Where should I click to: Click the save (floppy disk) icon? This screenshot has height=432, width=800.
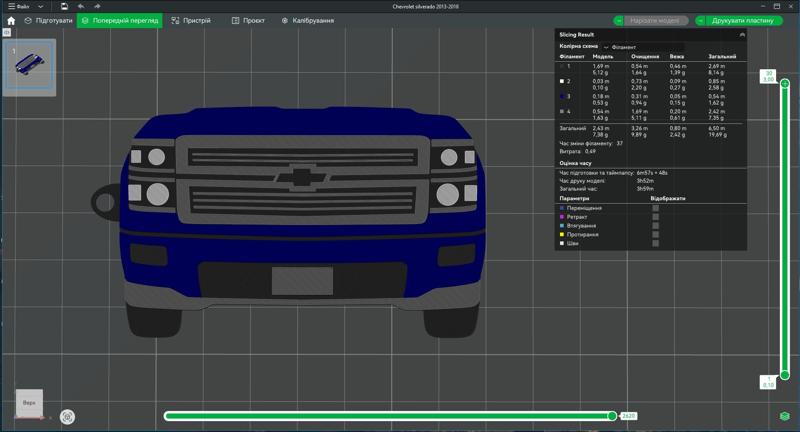[x=64, y=6]
